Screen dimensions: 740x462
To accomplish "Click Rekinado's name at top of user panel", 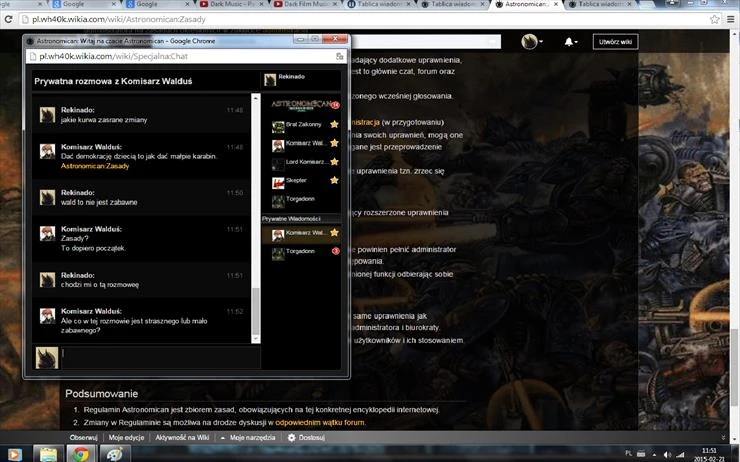I will (291, 76).
